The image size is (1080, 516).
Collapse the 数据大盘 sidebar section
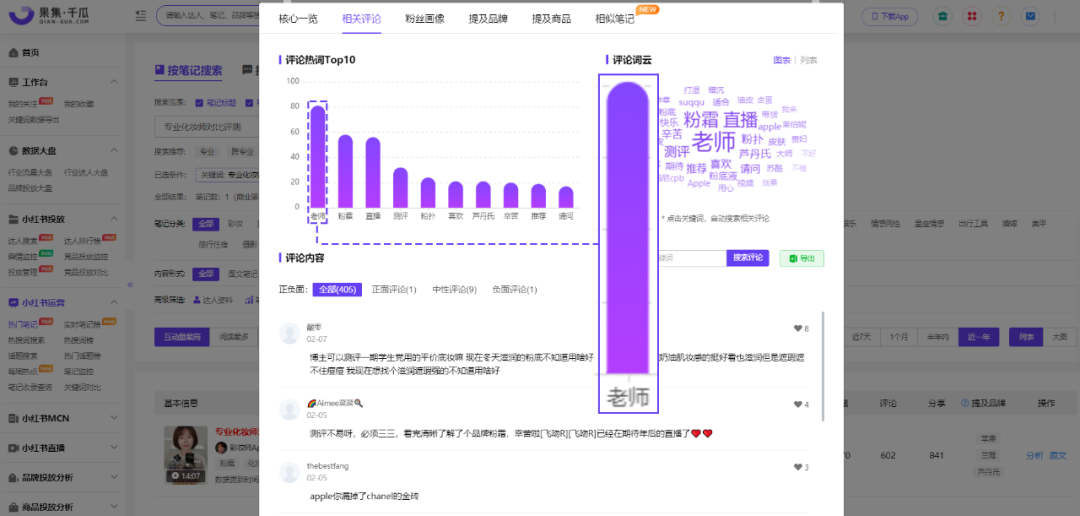114,150
